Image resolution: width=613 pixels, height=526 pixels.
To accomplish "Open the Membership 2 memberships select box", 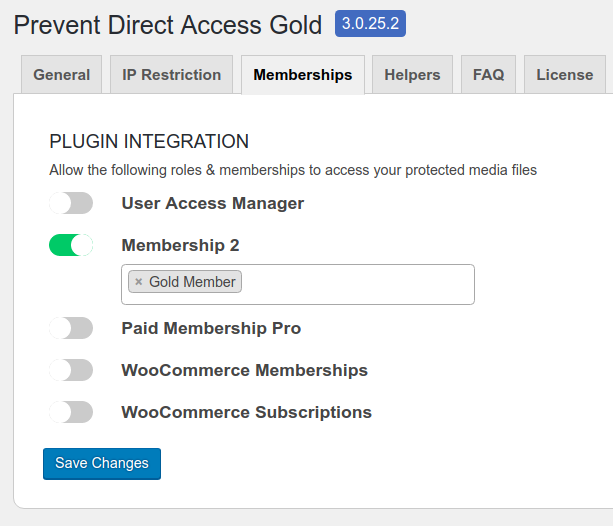I will (x=298, y=284).
